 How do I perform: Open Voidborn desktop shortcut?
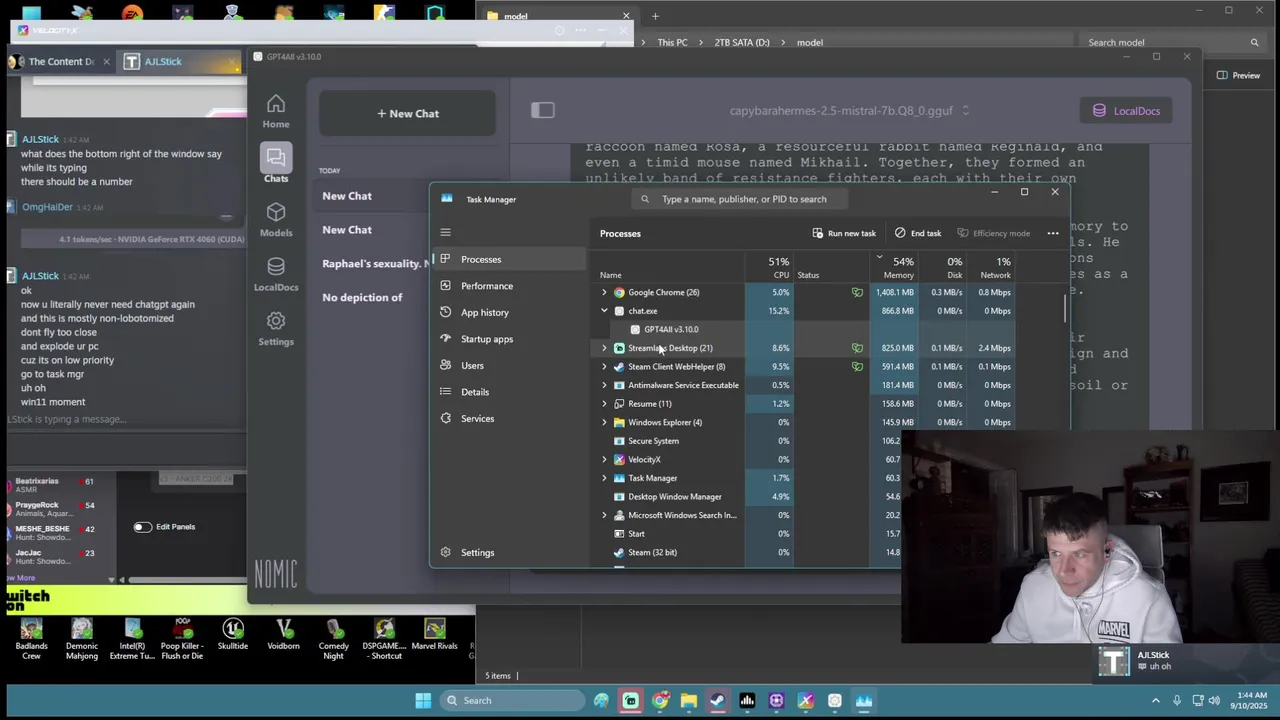tap(283, 634)
